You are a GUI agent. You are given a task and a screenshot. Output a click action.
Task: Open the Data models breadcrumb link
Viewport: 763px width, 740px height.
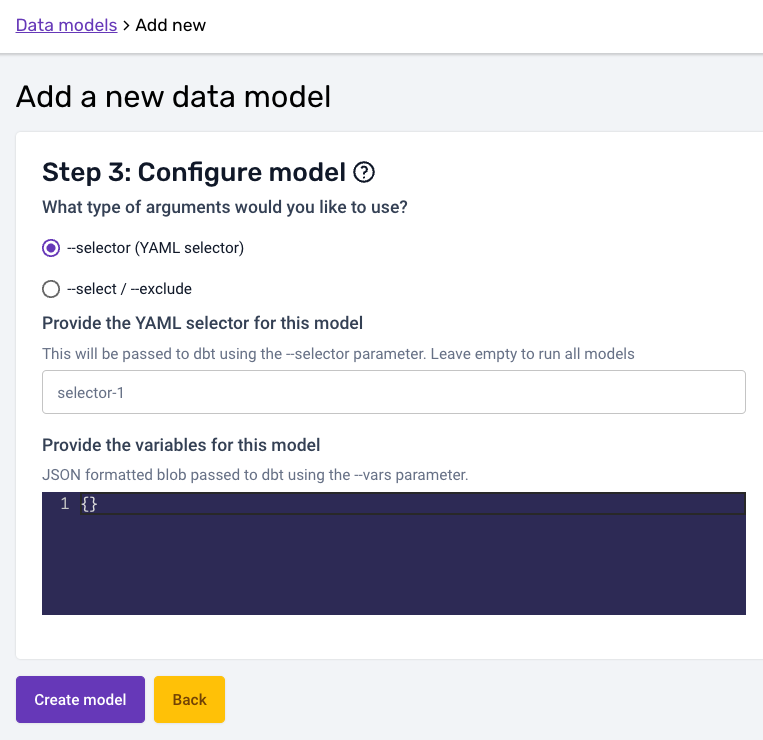coord(66,25)
